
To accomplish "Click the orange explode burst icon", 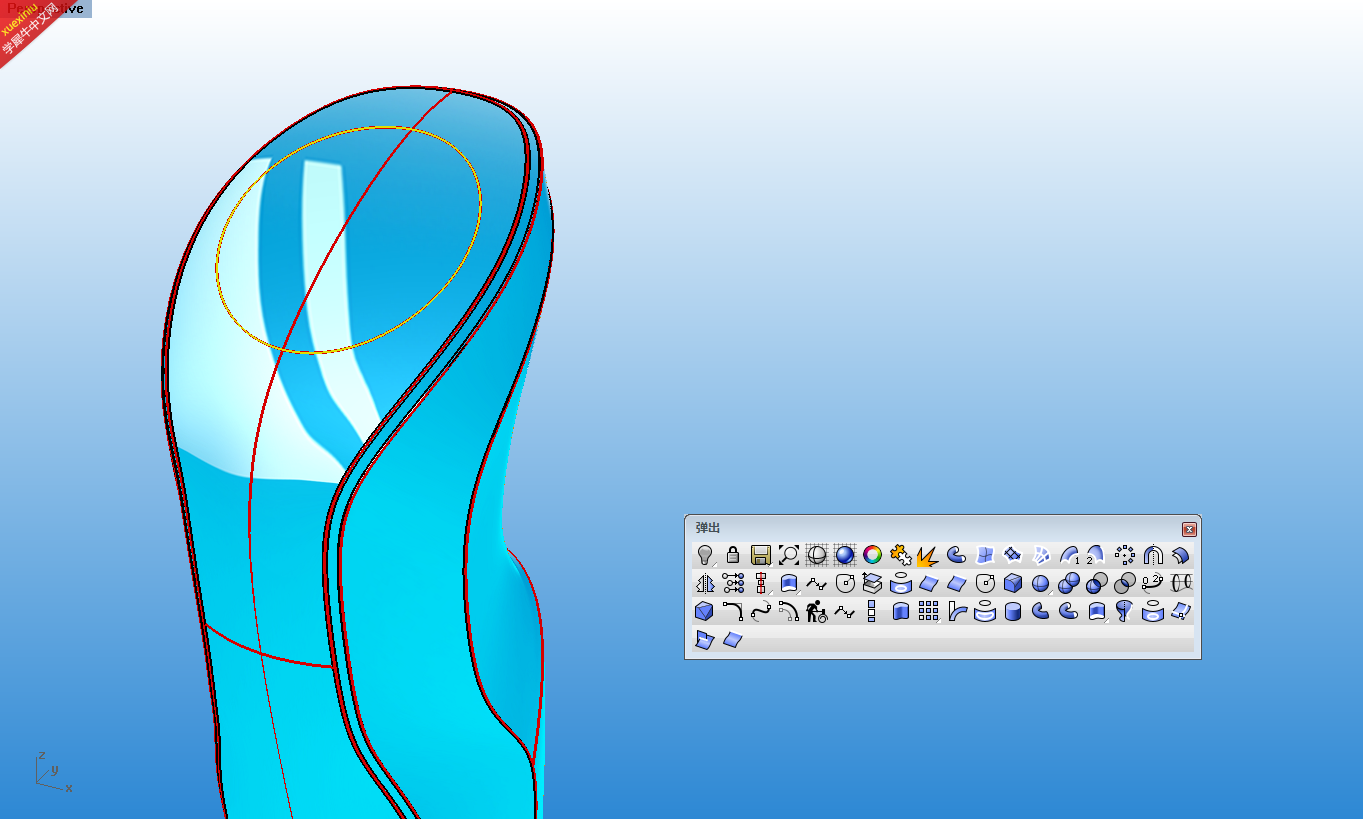I will click(928, 556).
